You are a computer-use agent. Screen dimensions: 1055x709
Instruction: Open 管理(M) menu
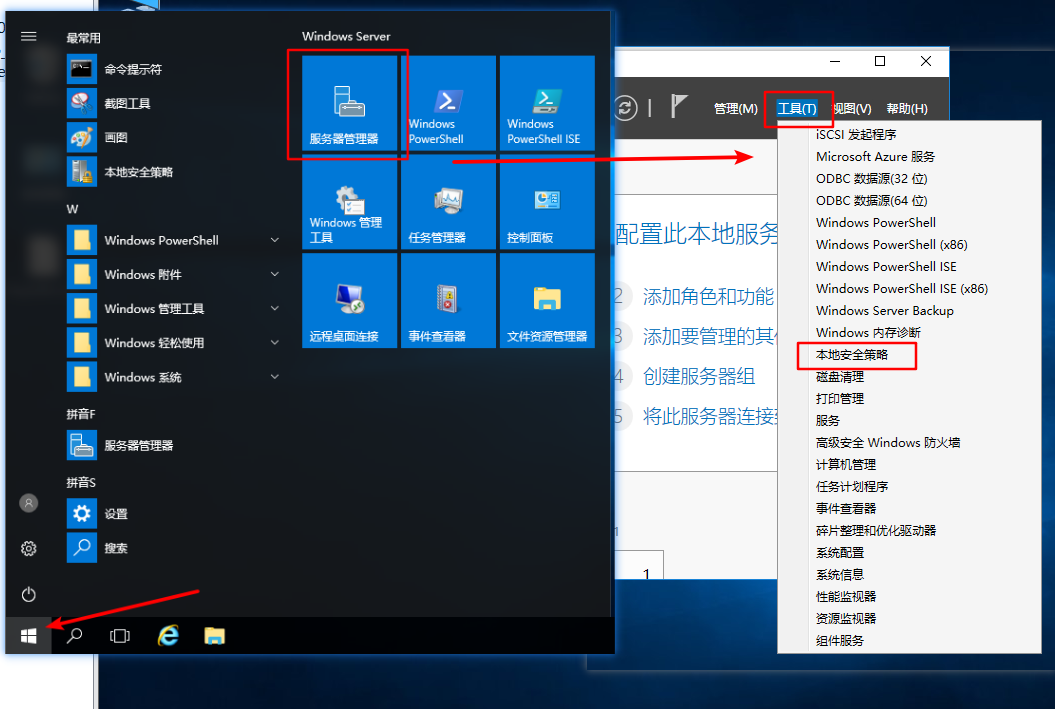735,108
